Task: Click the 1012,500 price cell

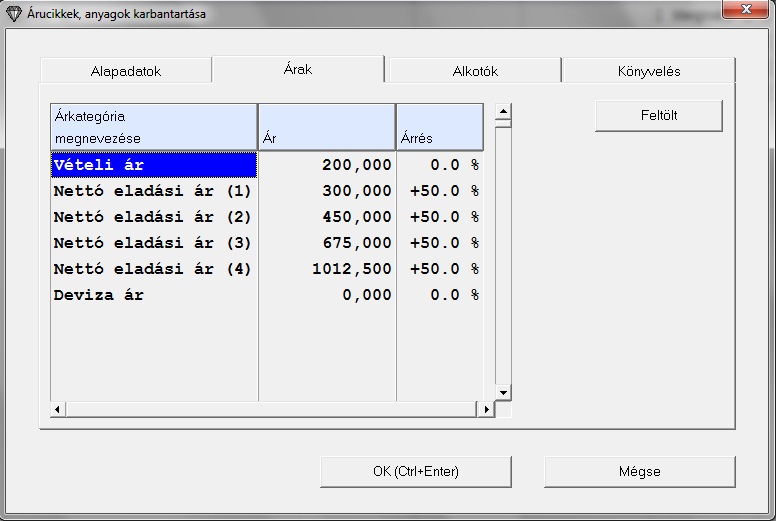Action: tap(327, 269)
